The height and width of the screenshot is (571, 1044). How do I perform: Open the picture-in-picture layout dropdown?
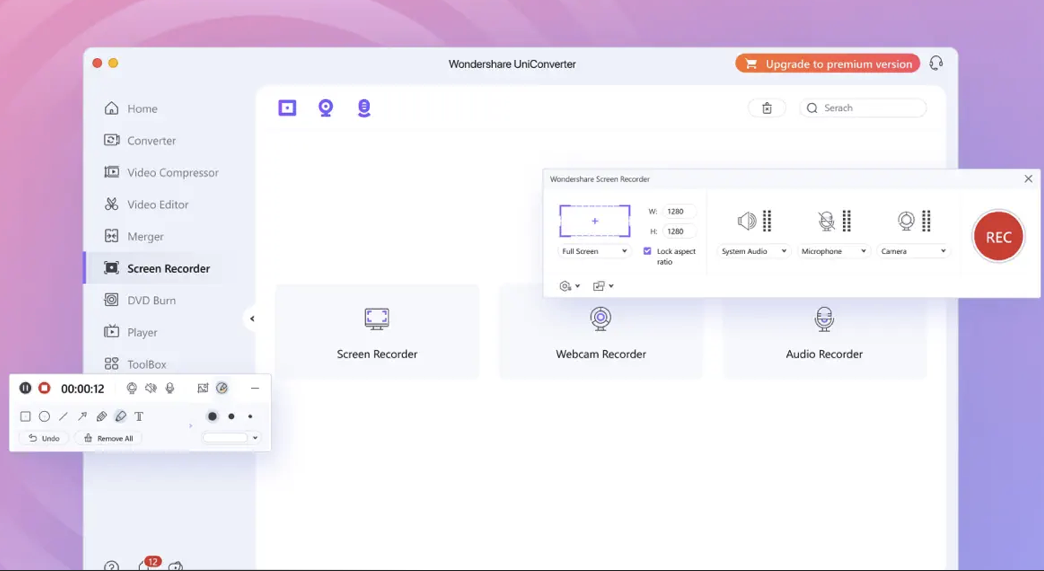coord(603,286)
